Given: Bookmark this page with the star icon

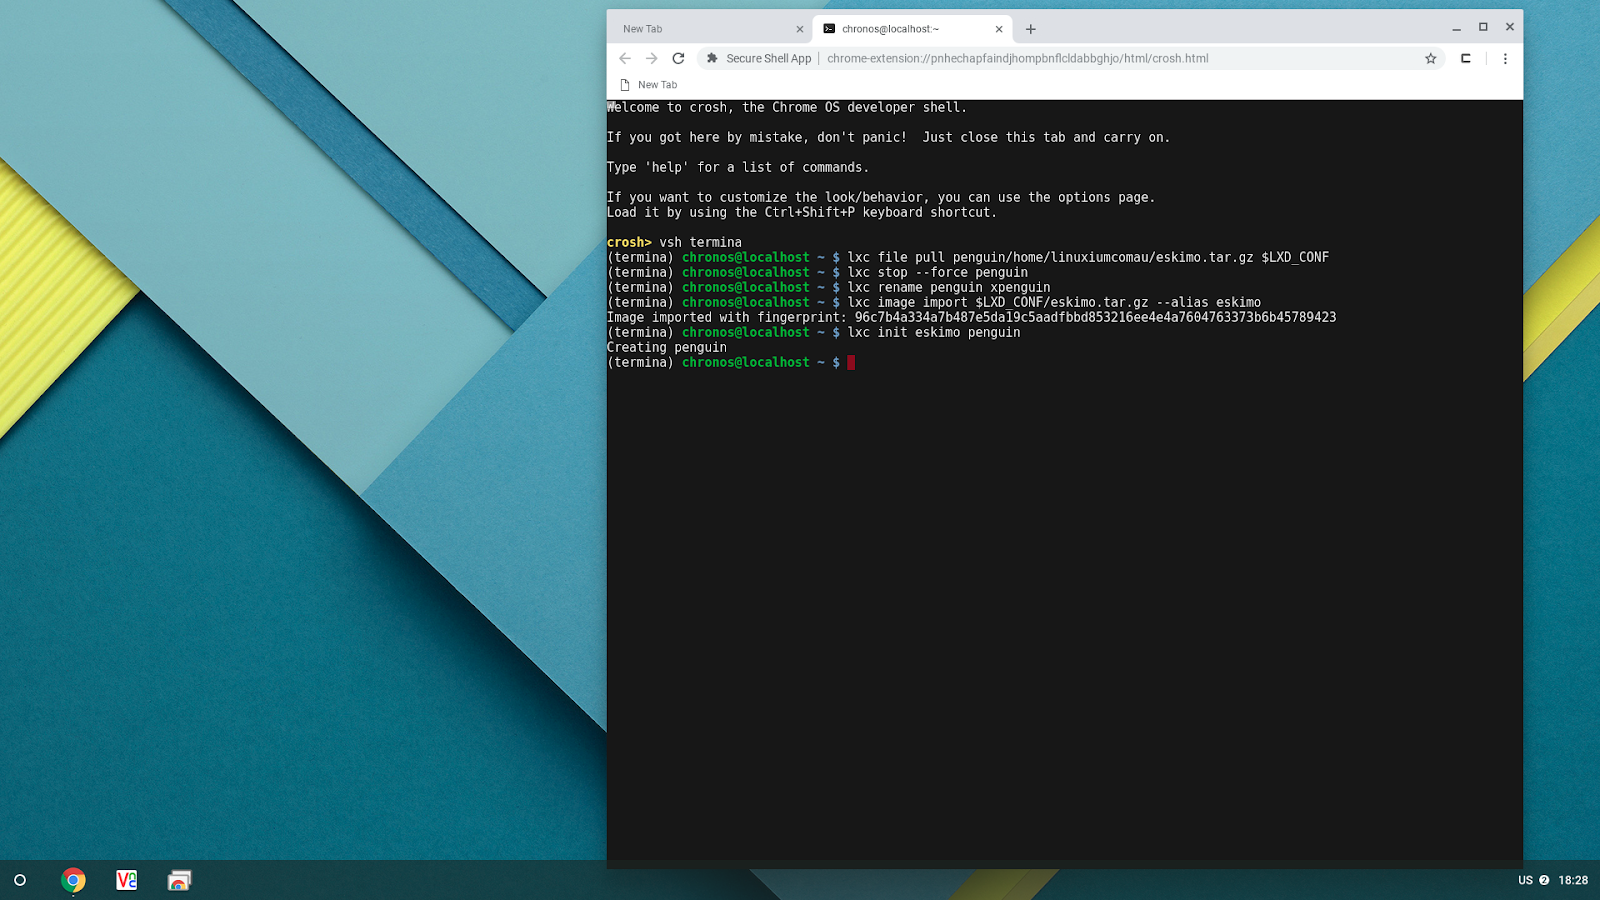Looking at the screenshot, I should (1431, 58).
